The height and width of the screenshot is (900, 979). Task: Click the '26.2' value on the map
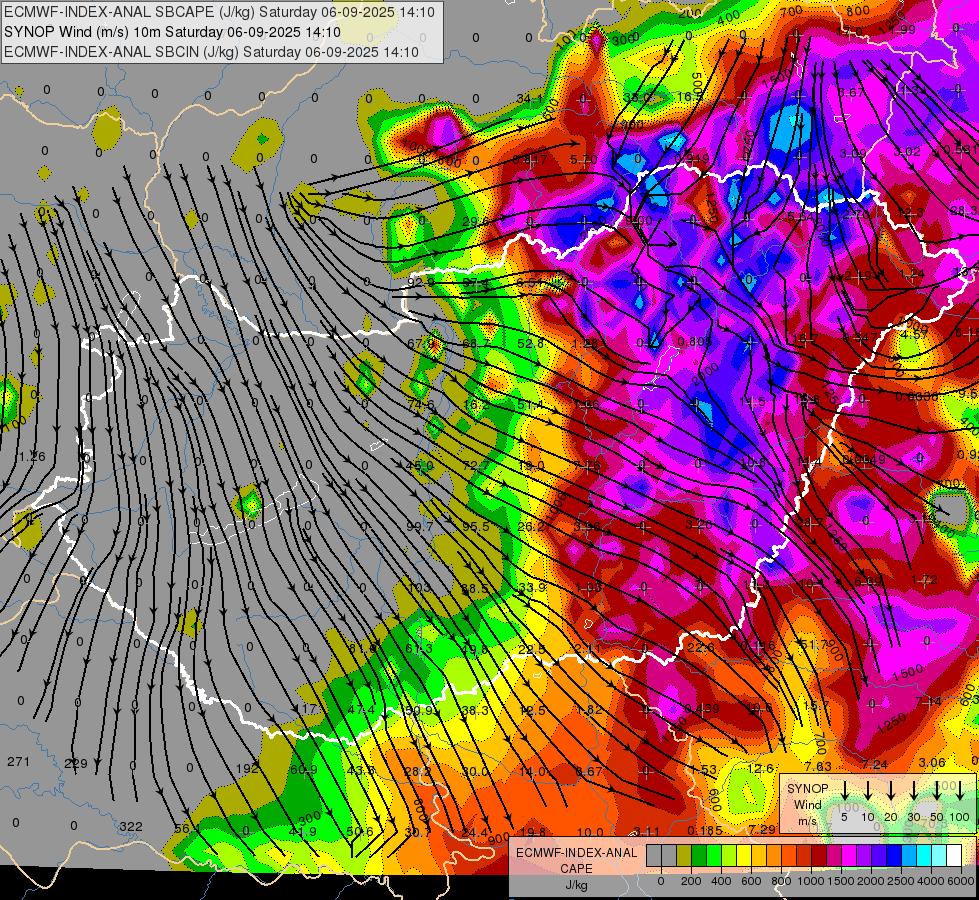[531, 527]
